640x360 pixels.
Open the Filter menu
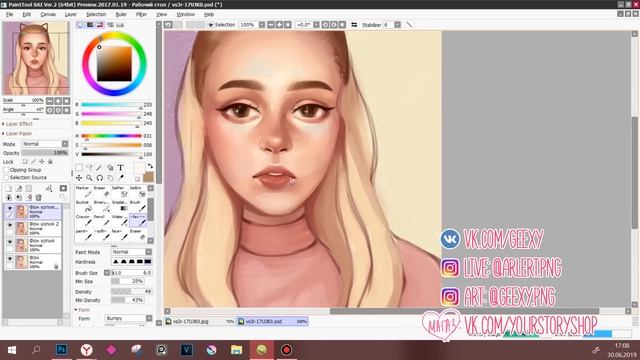point(141,14)
